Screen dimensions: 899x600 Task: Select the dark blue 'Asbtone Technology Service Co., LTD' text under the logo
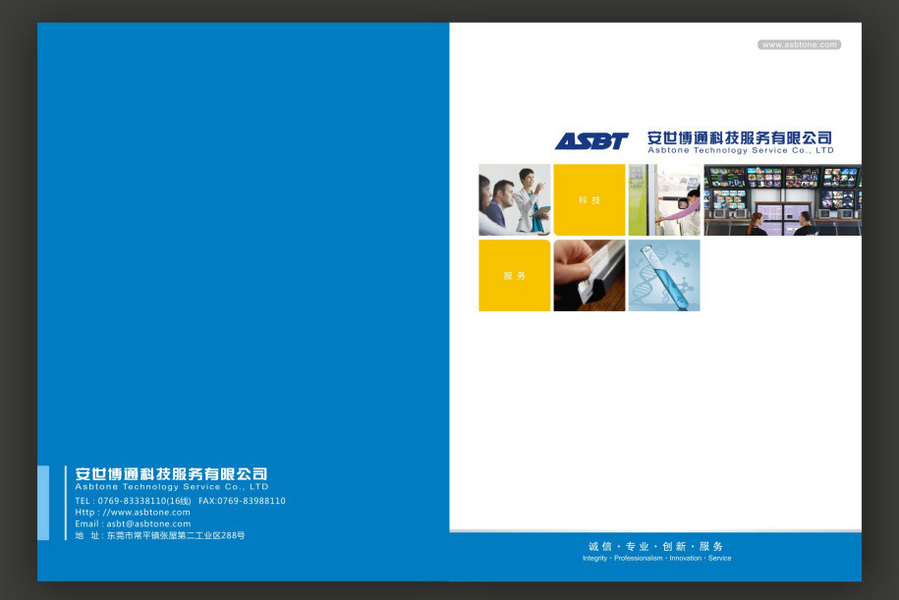tap(740, 150)
